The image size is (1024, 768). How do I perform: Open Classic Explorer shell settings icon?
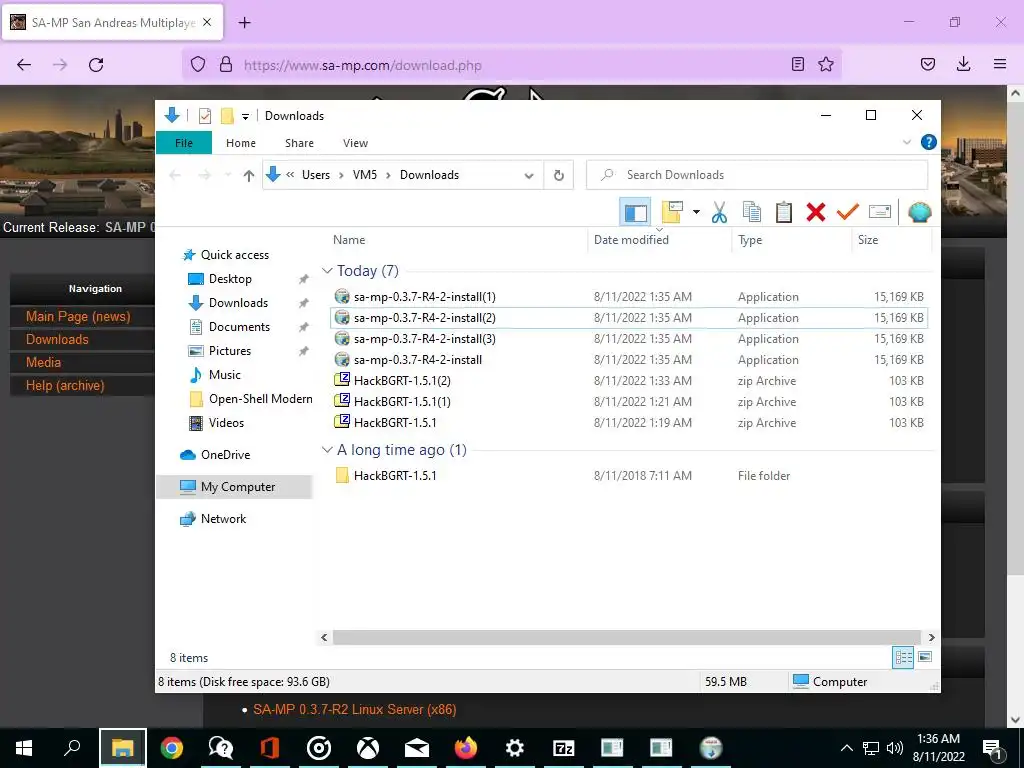coord(920,212)
